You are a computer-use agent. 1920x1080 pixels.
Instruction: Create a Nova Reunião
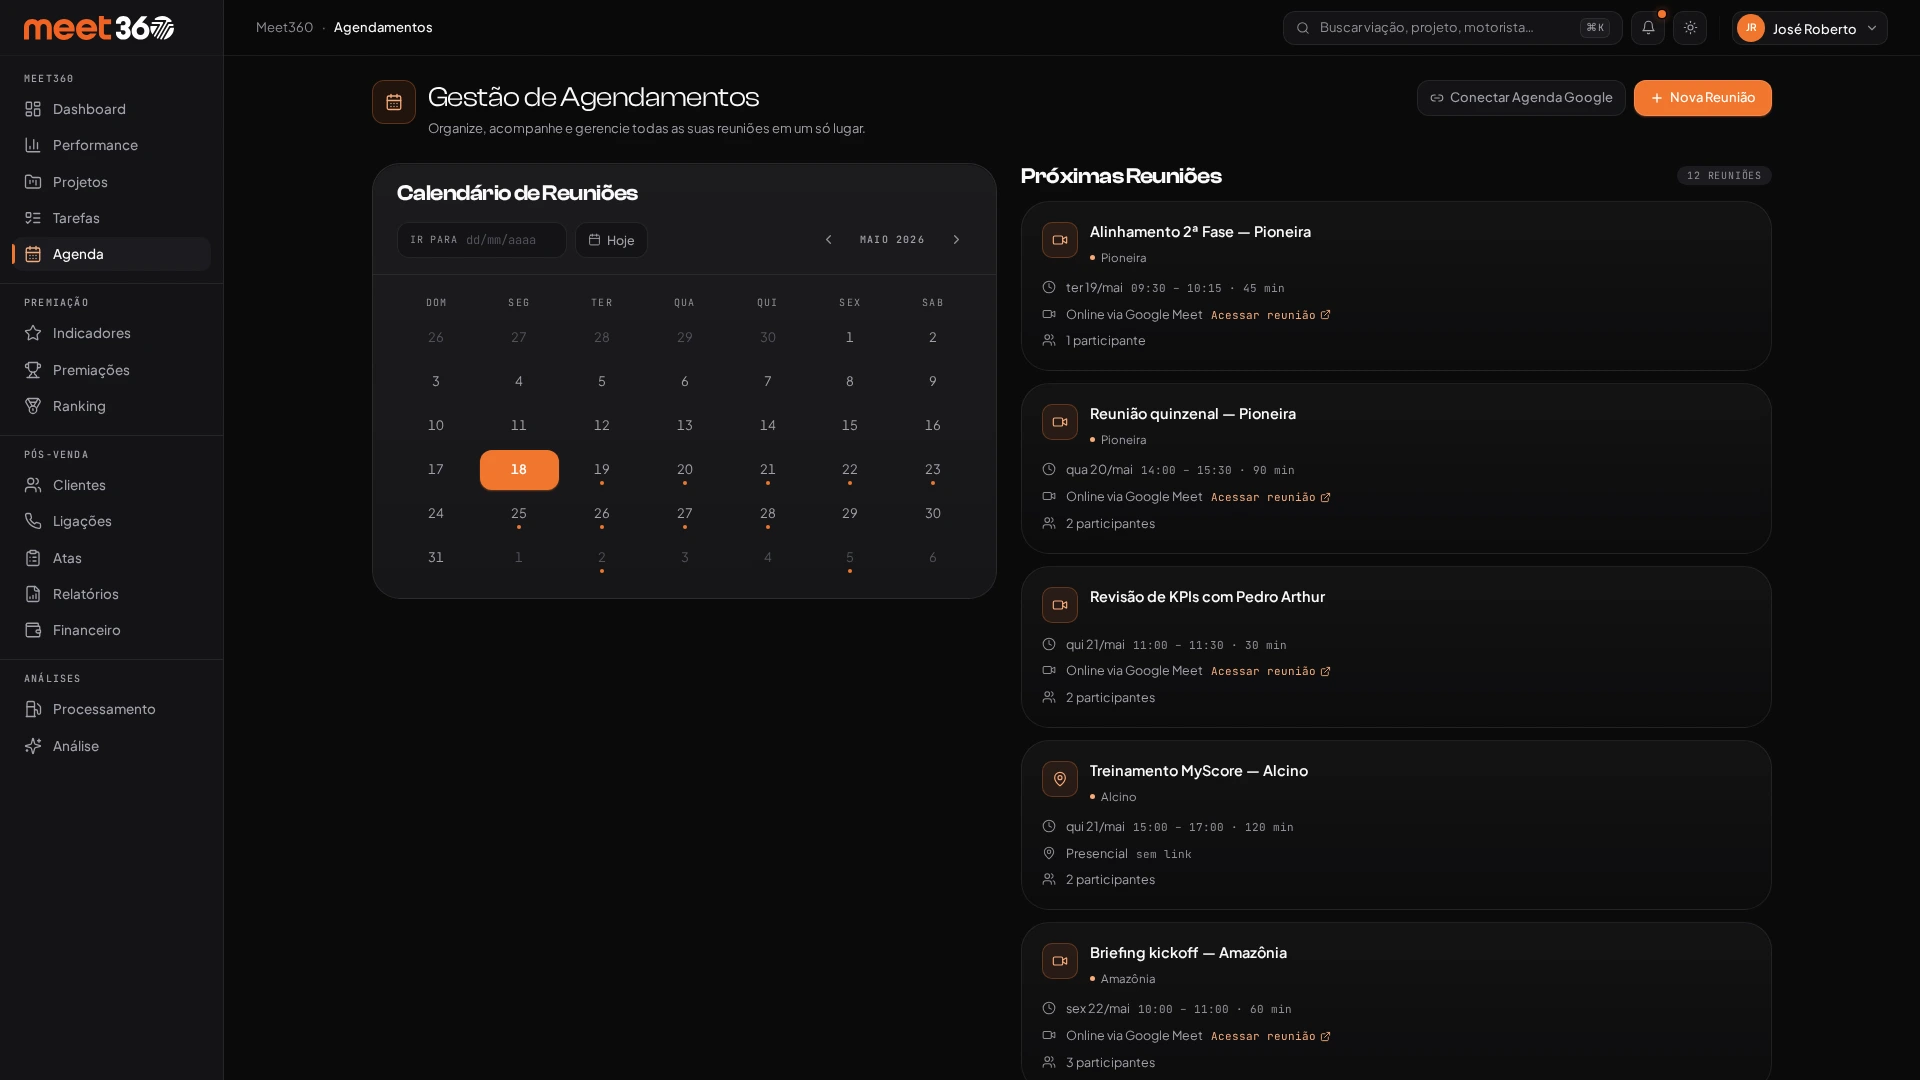(1702, 98)
